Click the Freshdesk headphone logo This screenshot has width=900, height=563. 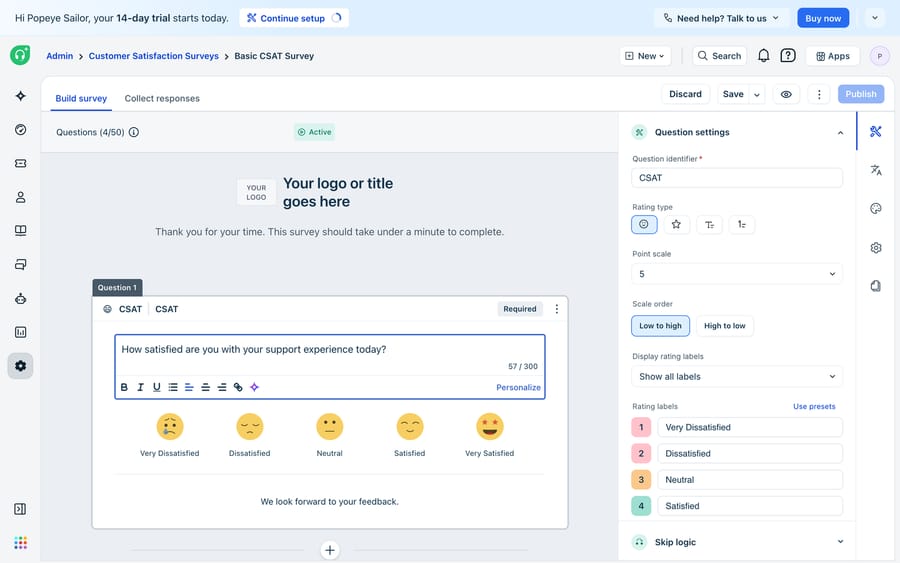20,55
